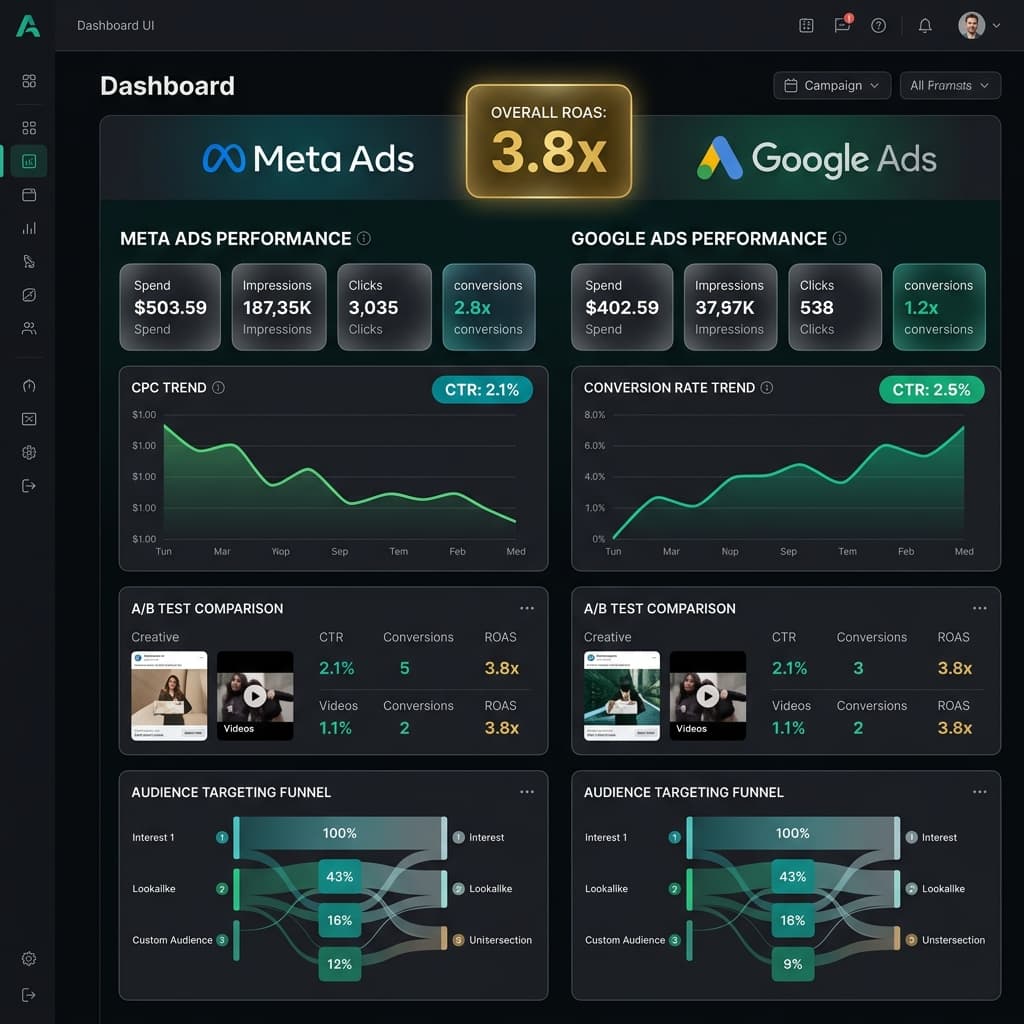Expand the profile menu chevron
The width and height of the screenshot is (1024, 1024).
996,25
